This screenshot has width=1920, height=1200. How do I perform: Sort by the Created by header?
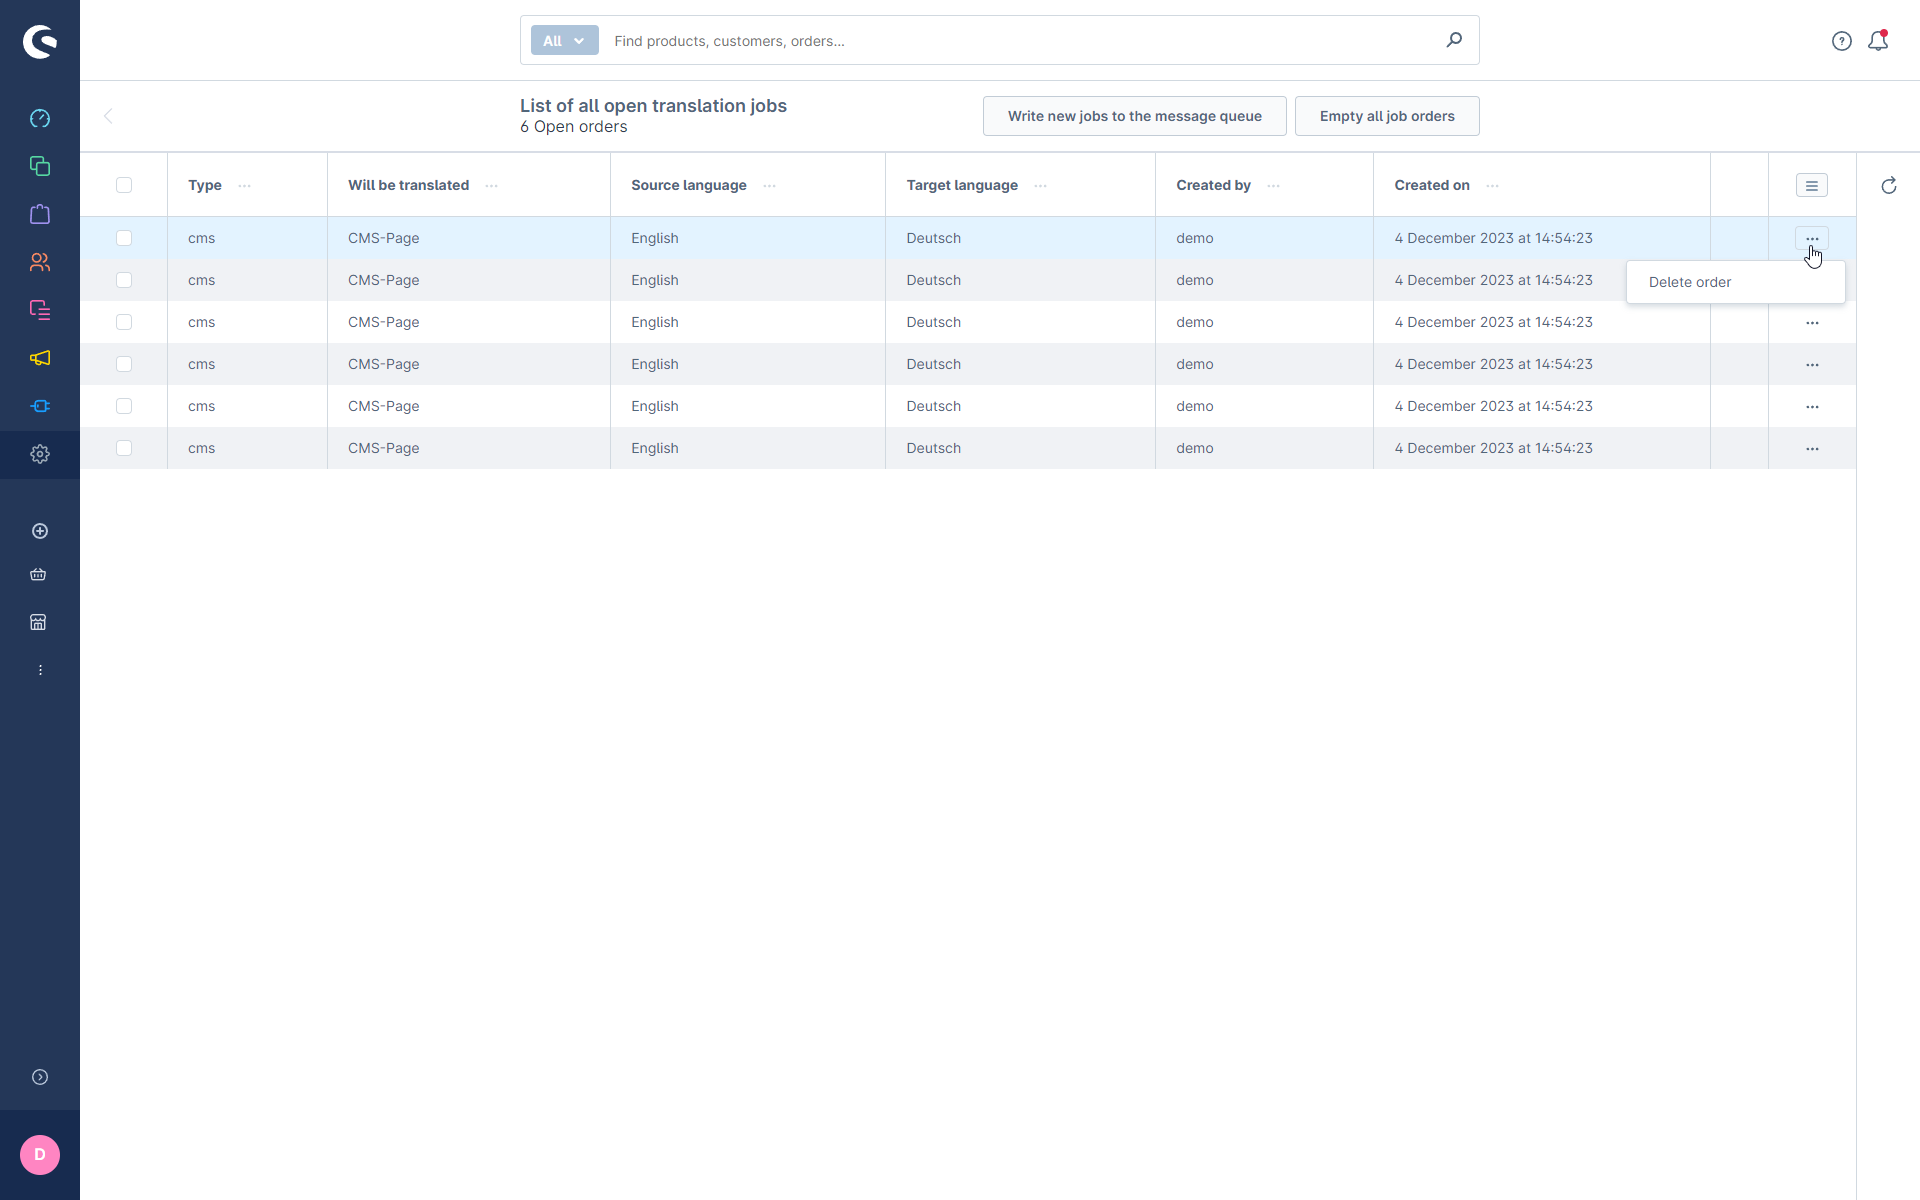tap(1213, 185)
